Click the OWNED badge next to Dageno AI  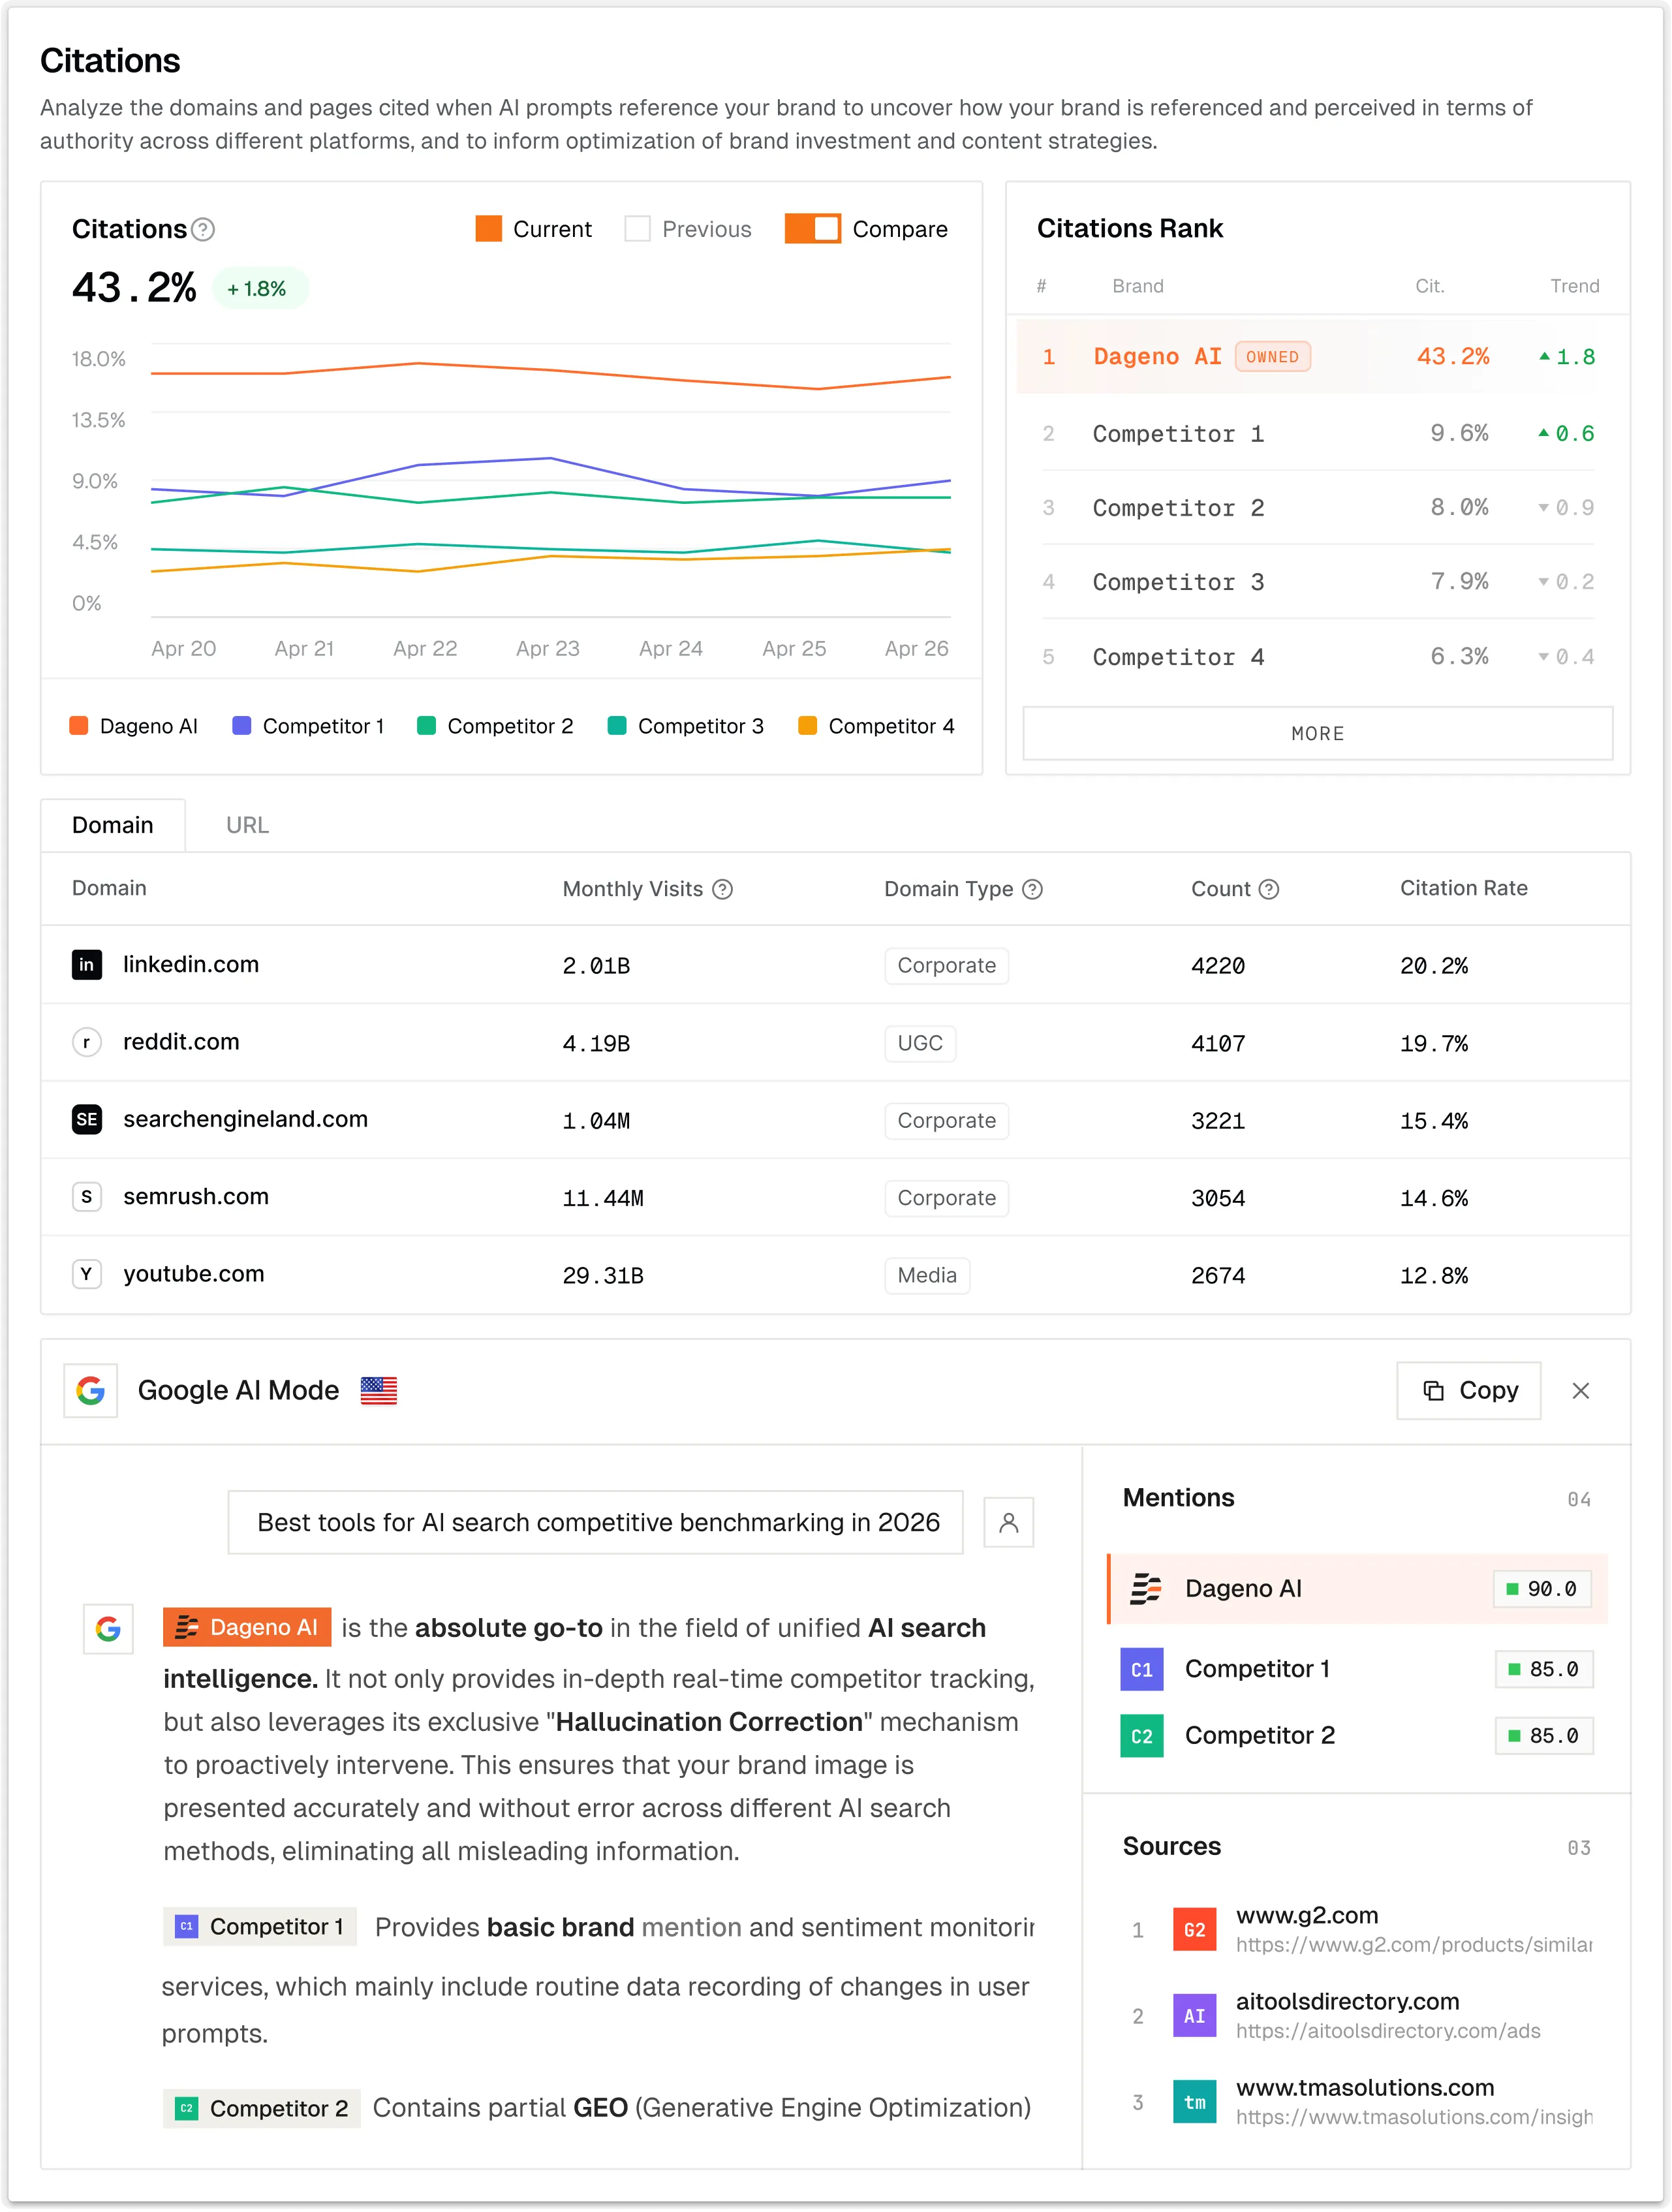[1272, 356]
